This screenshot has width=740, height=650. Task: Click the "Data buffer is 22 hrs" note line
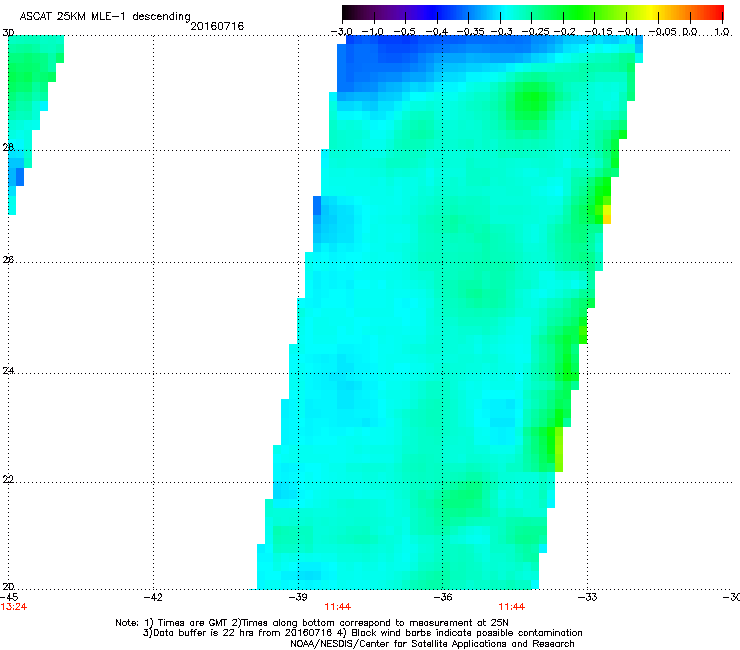[362, 633]
